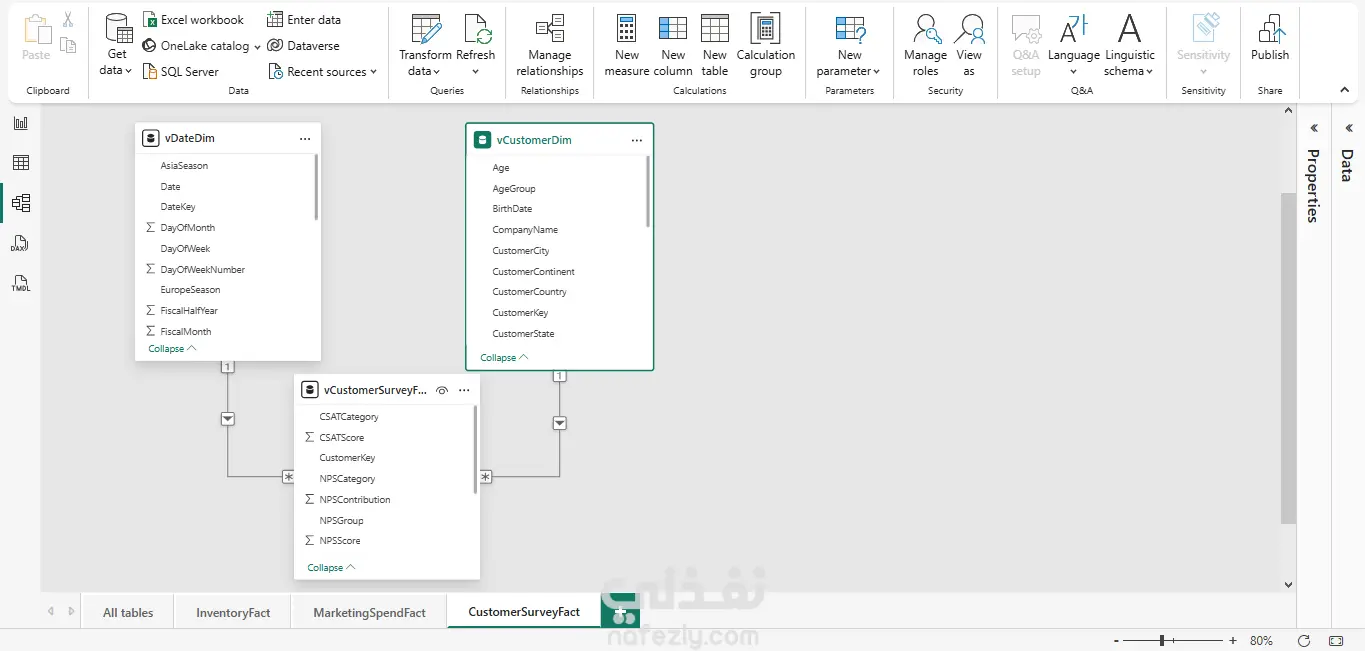Image resolution: width=1365 pixels, height=651 pixels.
Task: Open TMDL view in sidebar
Action: coord(20,284)
